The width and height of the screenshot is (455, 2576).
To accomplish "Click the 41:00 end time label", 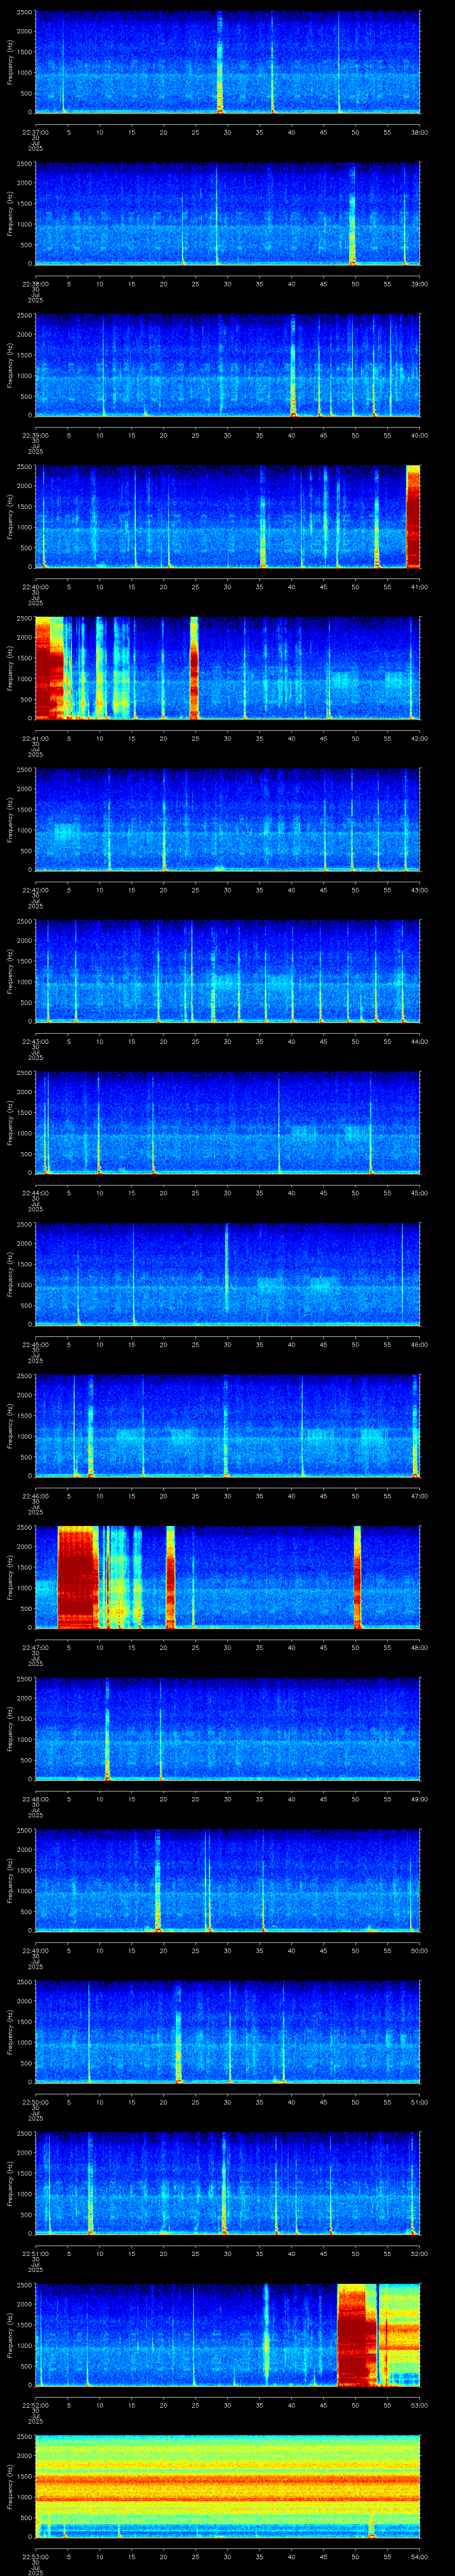I will 419,587.
